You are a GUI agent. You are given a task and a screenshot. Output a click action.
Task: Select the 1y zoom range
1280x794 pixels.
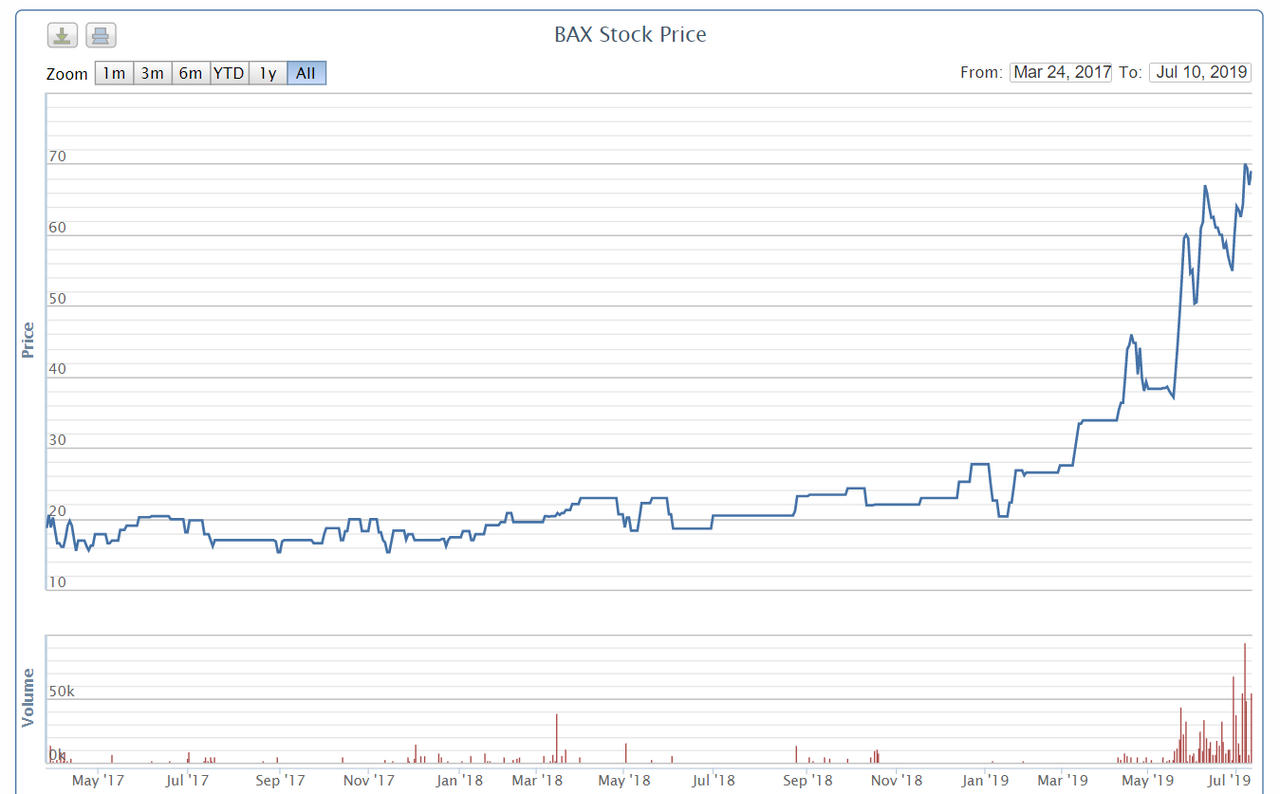268,73
